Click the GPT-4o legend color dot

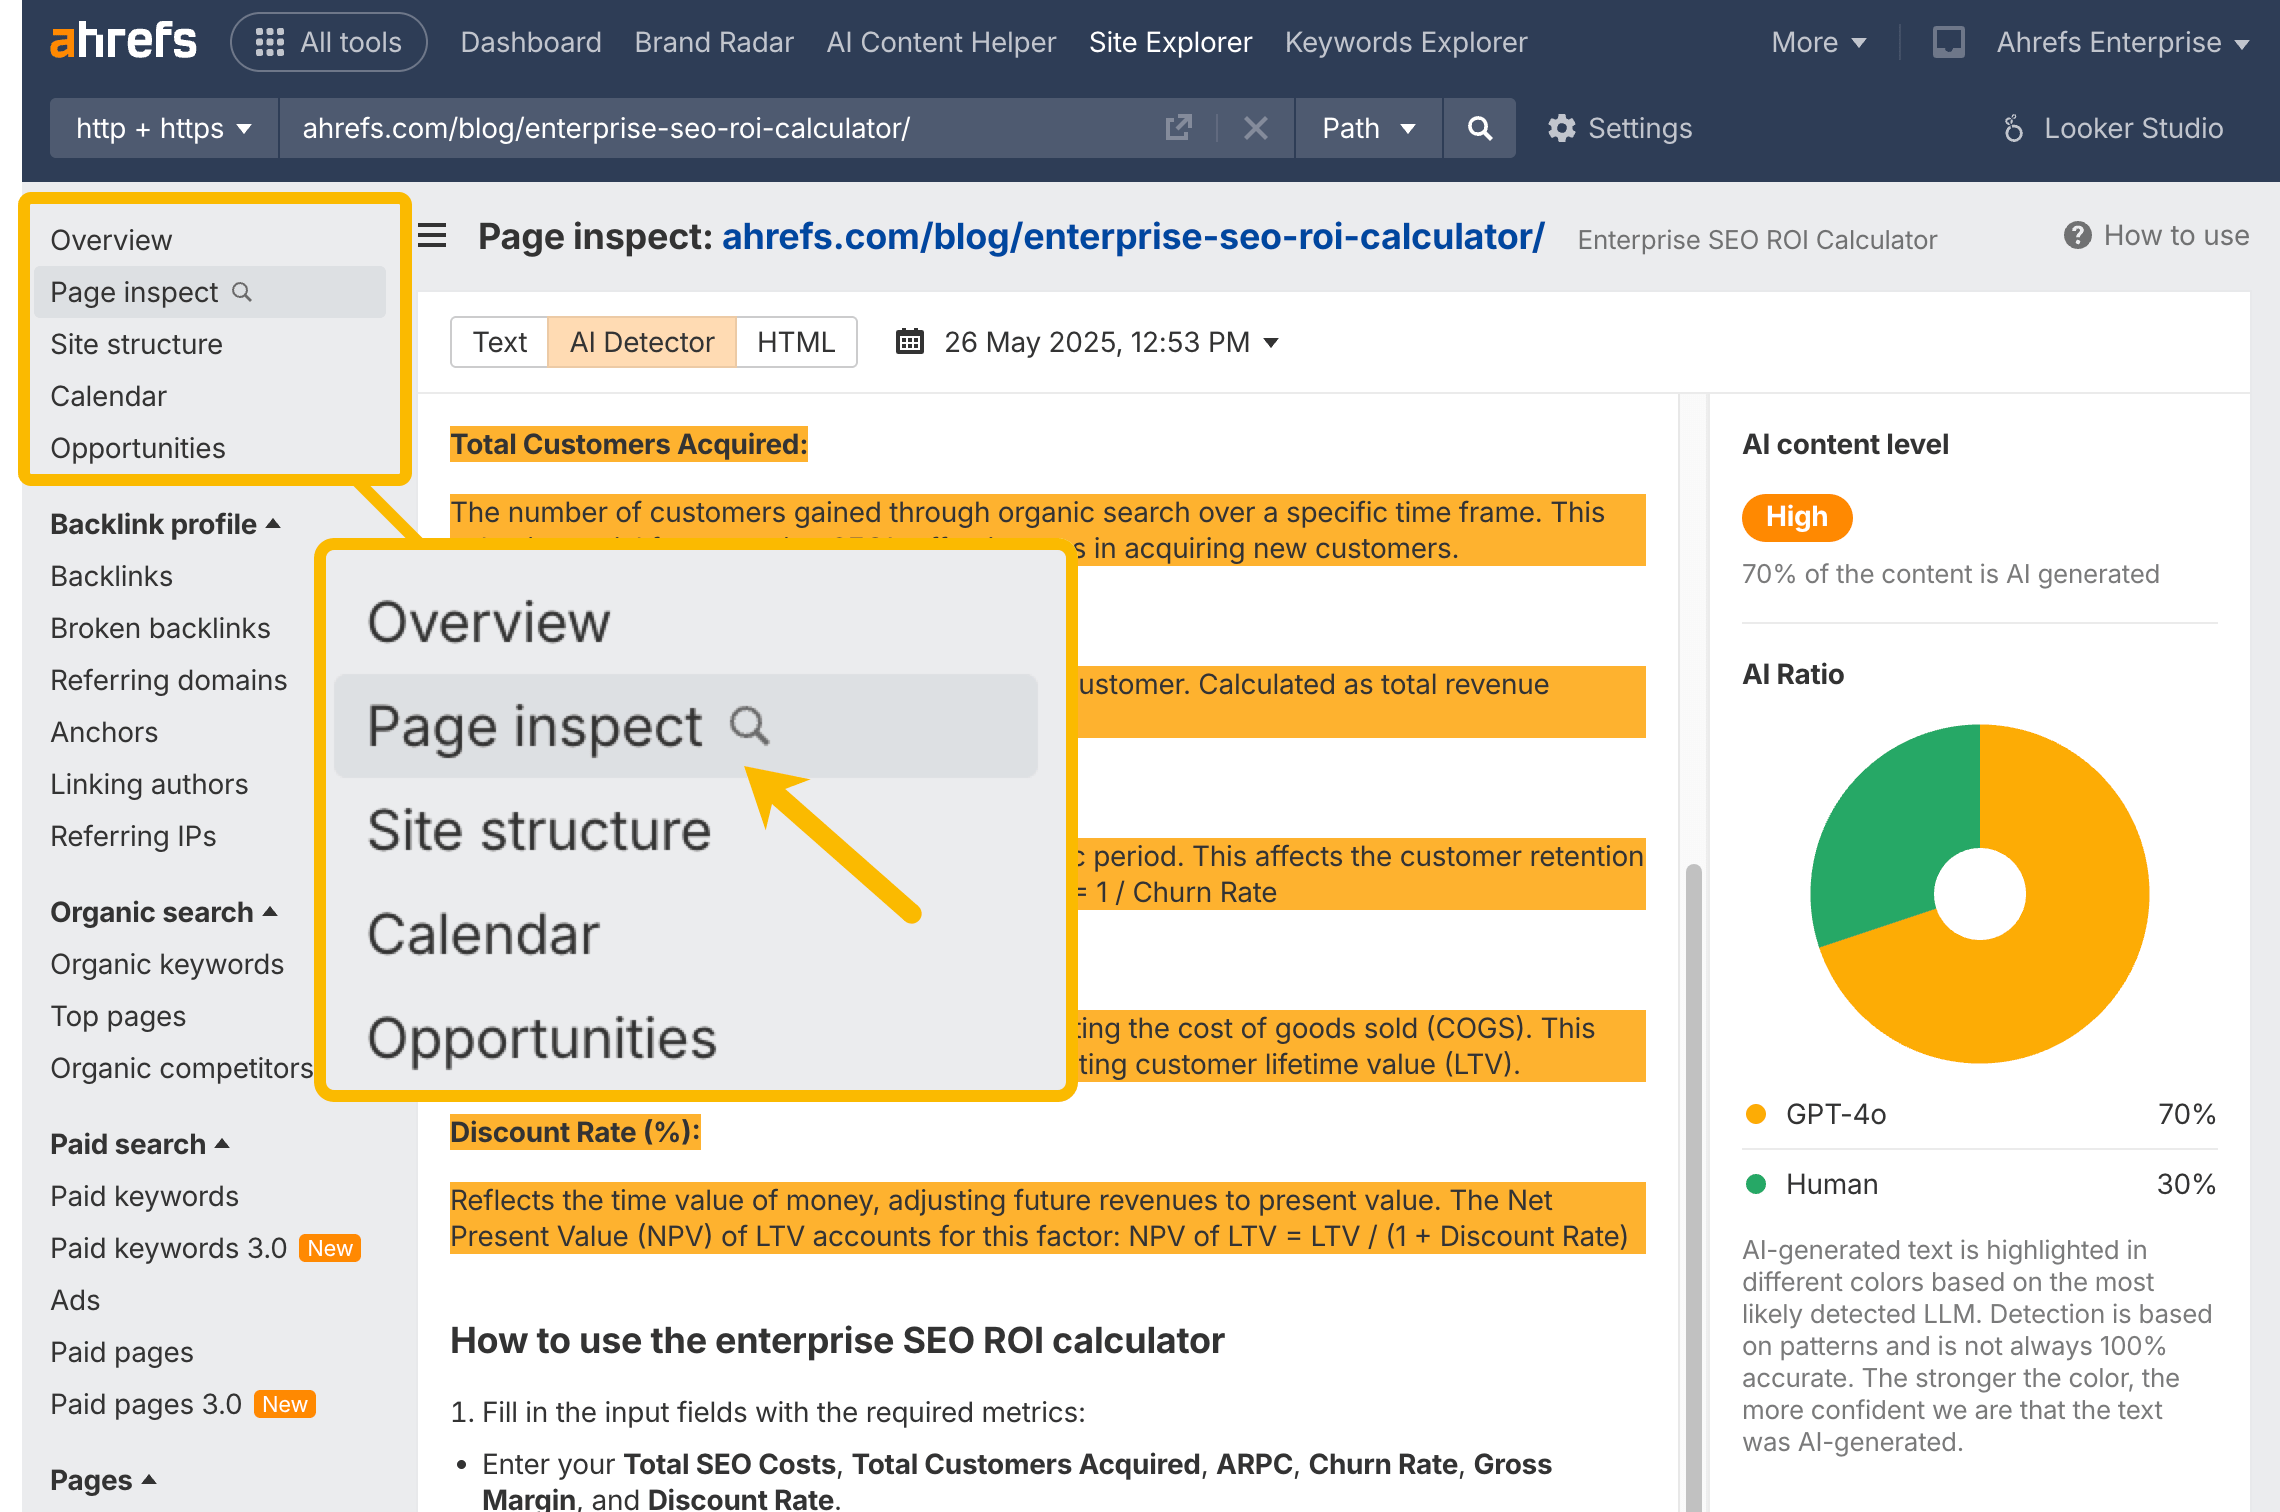click(1755, 1113)
